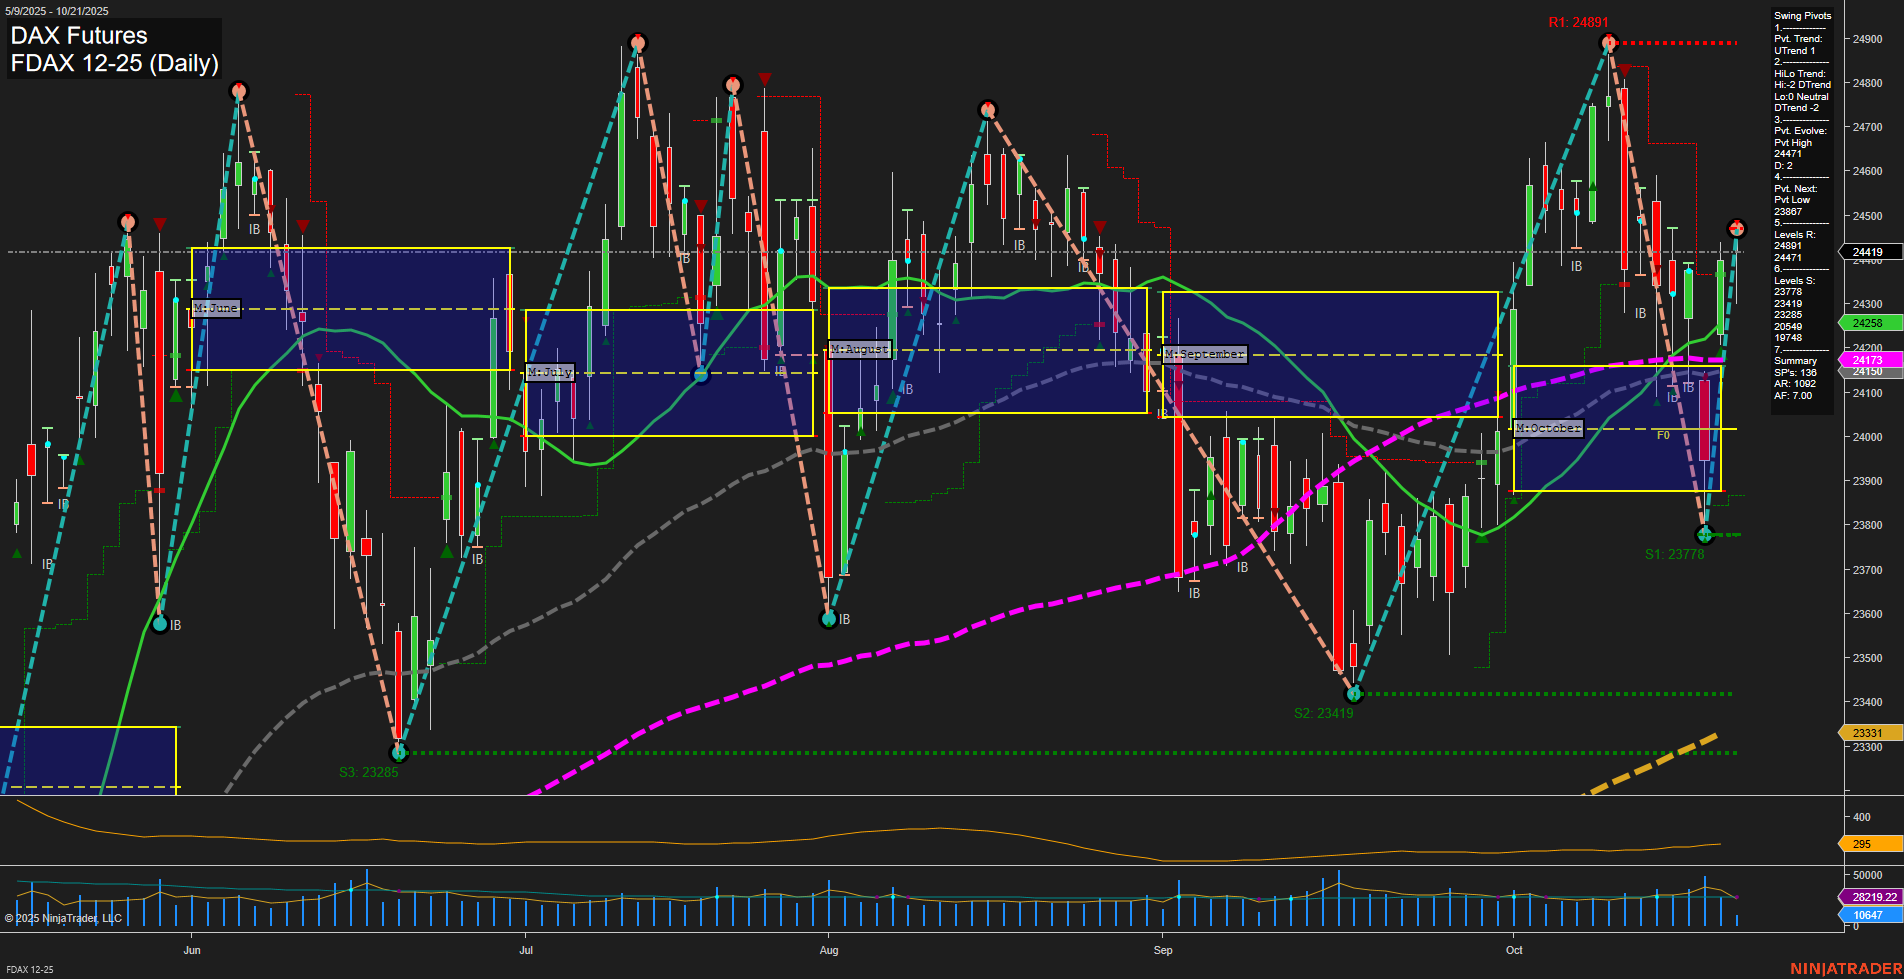Select the S3 pivot-low circle marker near 23285

coord(398,753)
